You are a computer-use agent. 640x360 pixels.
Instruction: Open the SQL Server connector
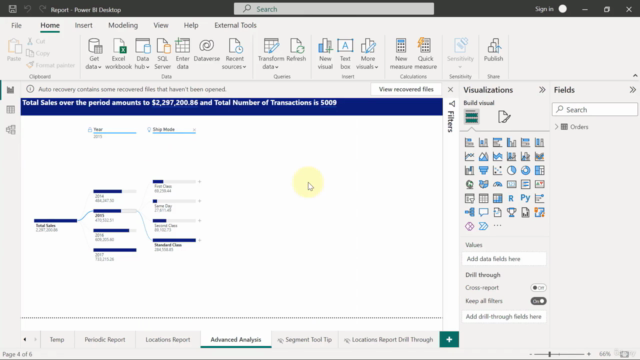[x=162, y=53]
